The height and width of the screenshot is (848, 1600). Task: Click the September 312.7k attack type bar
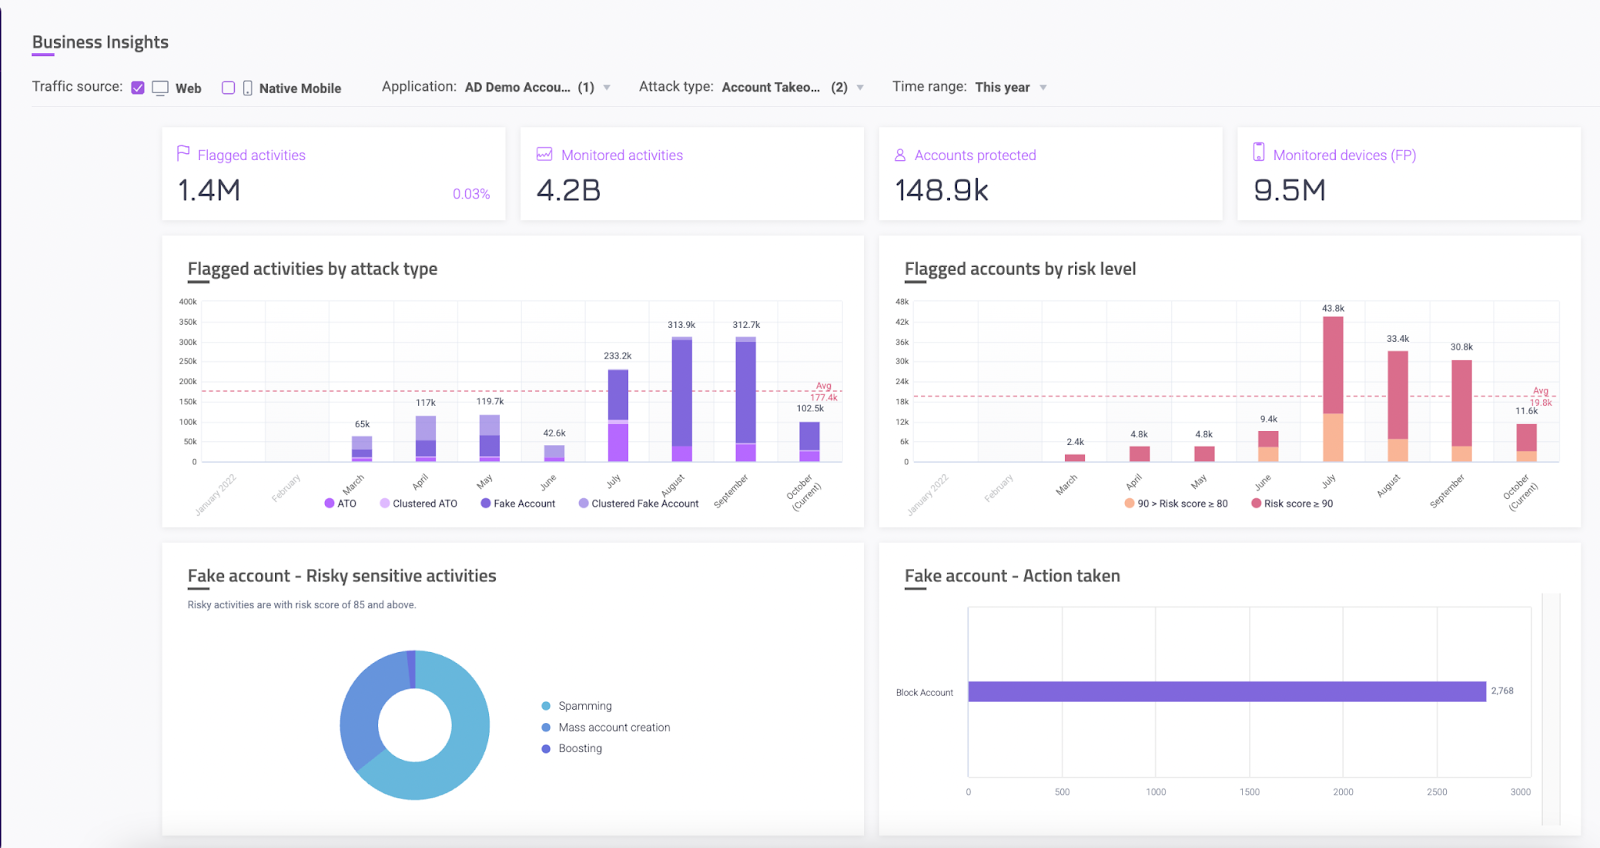click(746, 400)
